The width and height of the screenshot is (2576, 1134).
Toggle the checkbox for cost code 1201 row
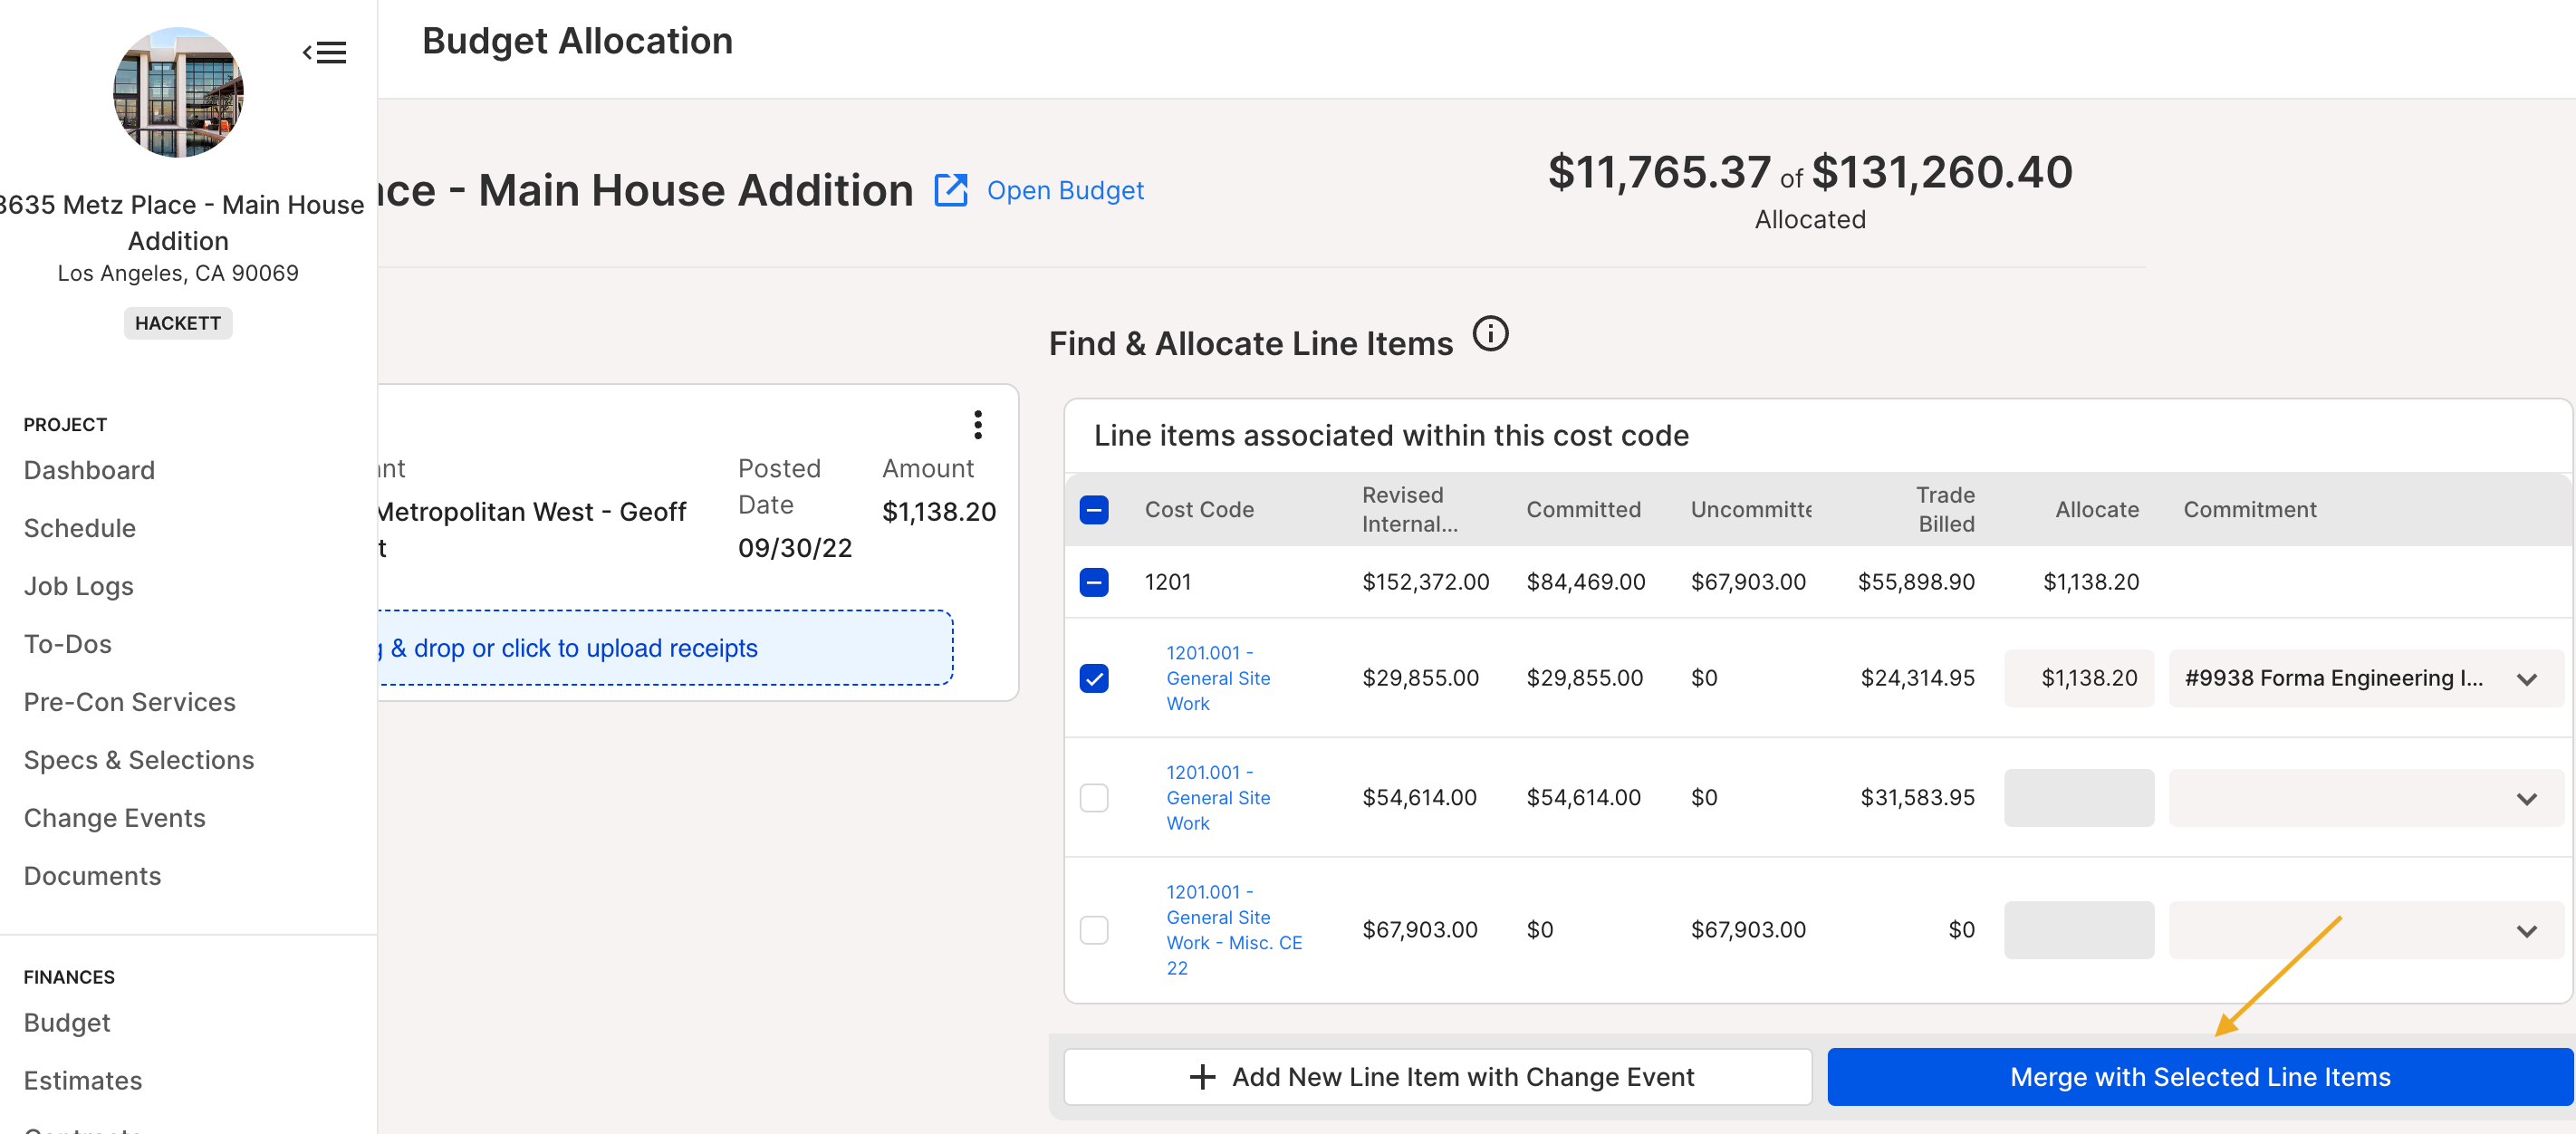coord(1094,582)
